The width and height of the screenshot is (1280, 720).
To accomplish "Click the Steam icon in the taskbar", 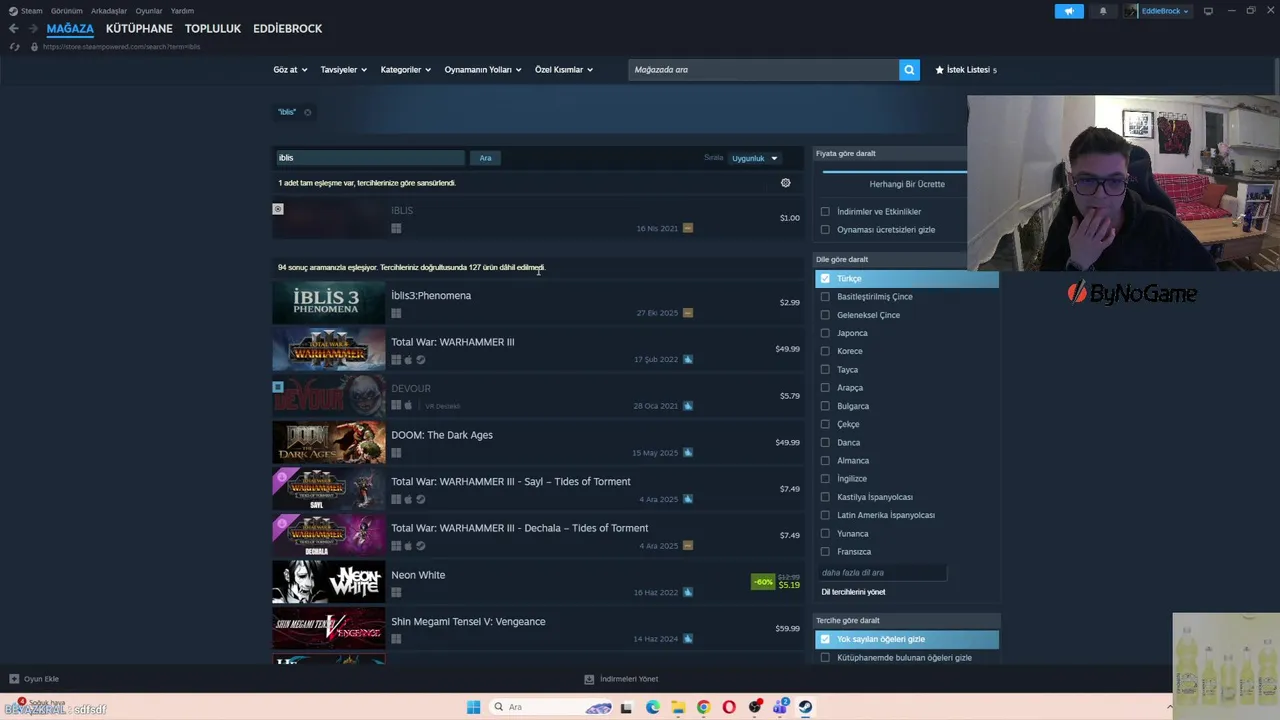I will tap(805, 707).
